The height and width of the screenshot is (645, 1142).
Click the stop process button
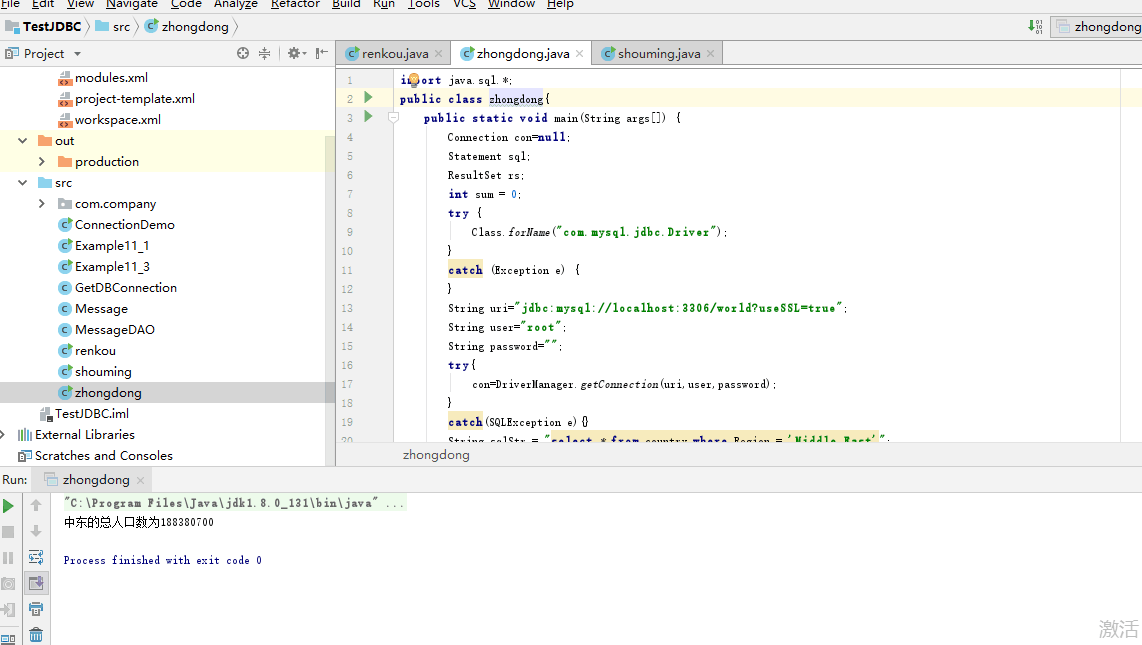(8, 532)
